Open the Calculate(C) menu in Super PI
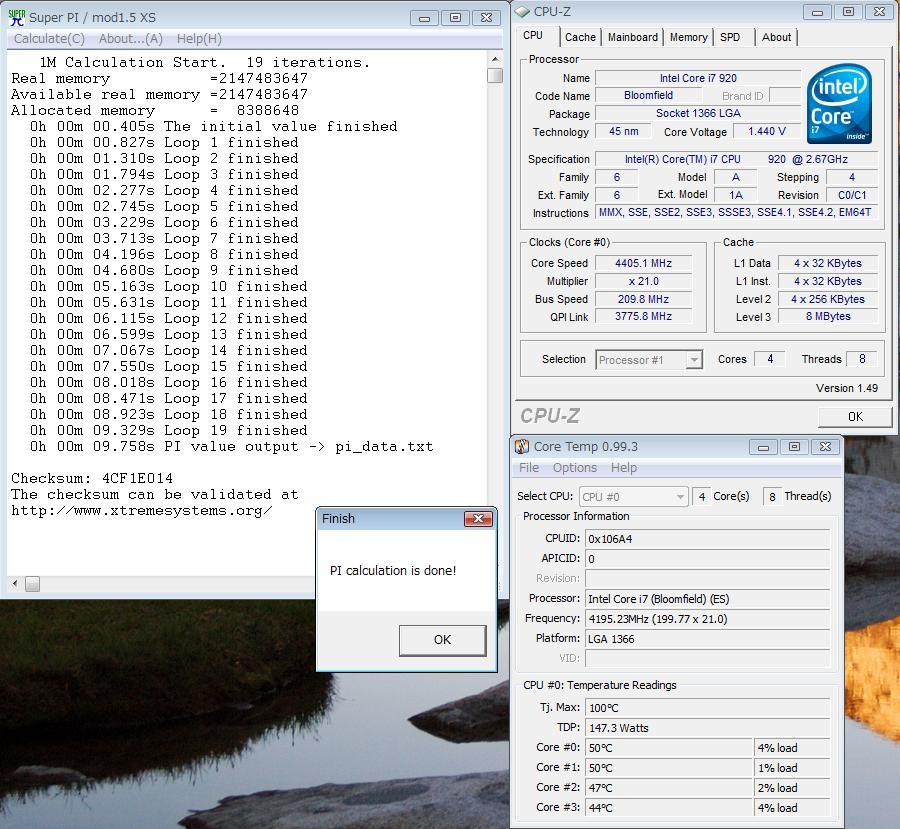Viewport: 900px width, 829px height. coord(49,39)
